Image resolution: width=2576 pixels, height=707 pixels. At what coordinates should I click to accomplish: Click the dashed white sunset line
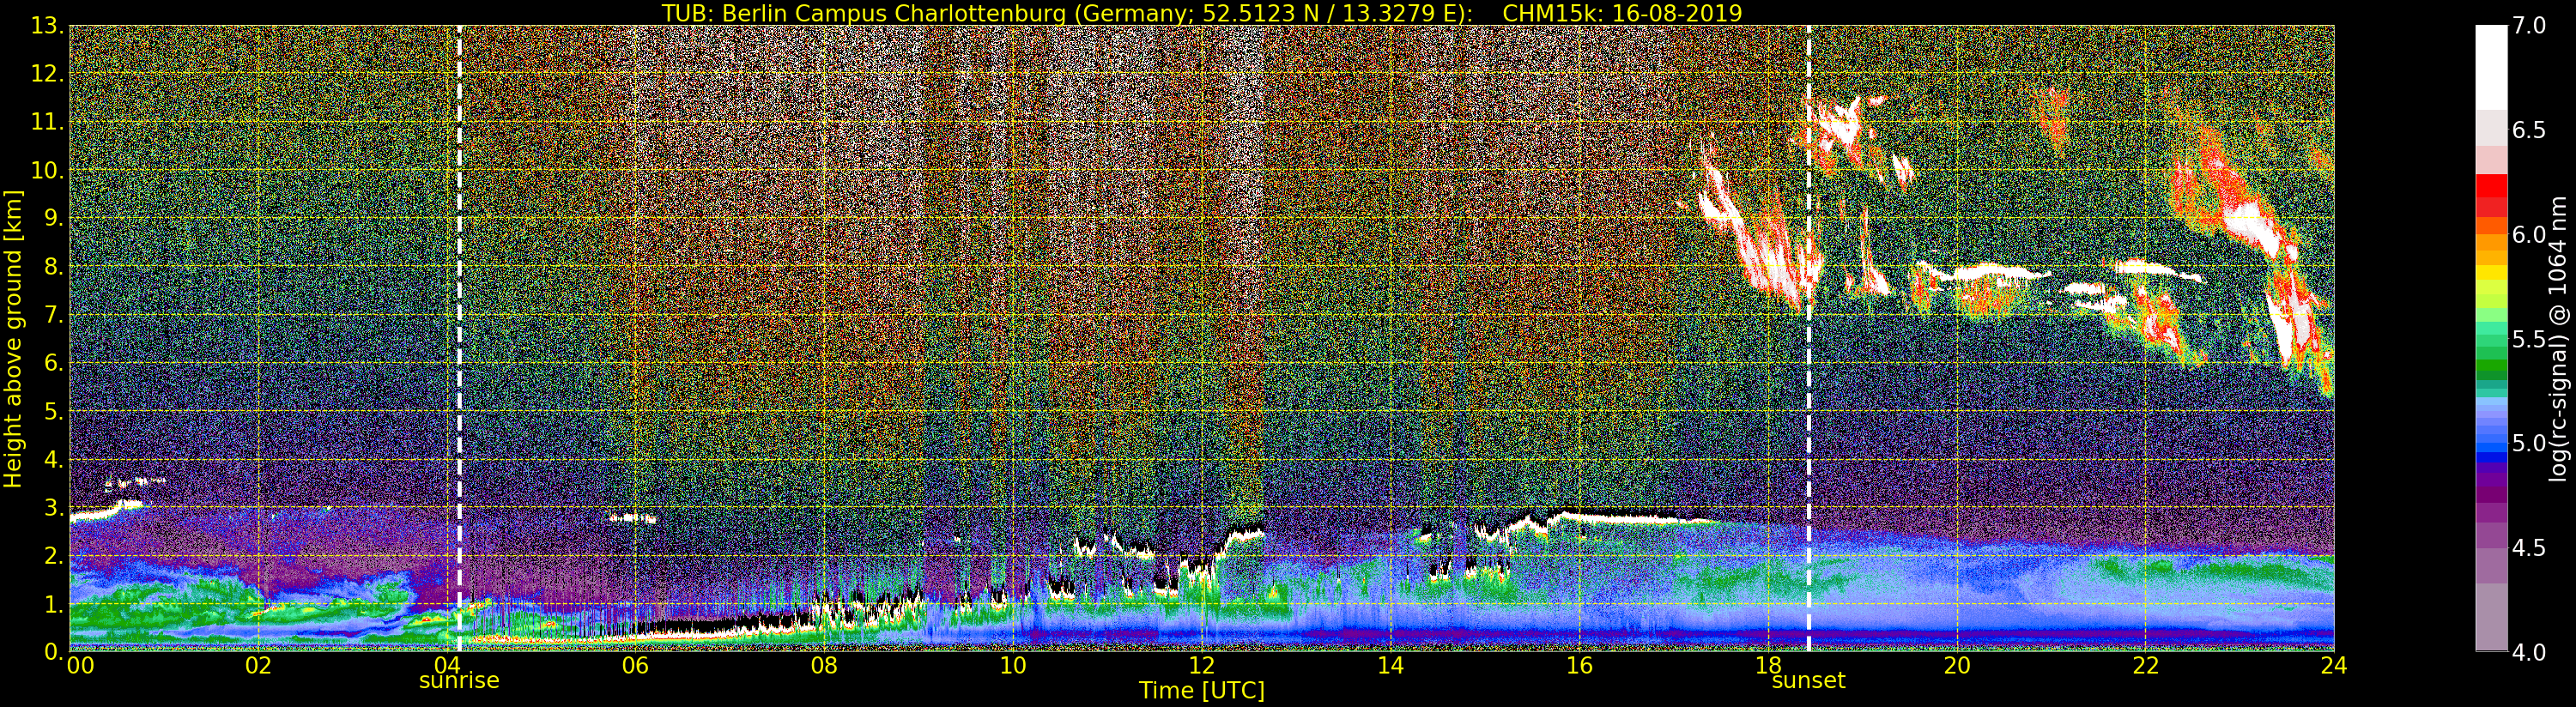pyautogui.click(x=1808, y=338)
